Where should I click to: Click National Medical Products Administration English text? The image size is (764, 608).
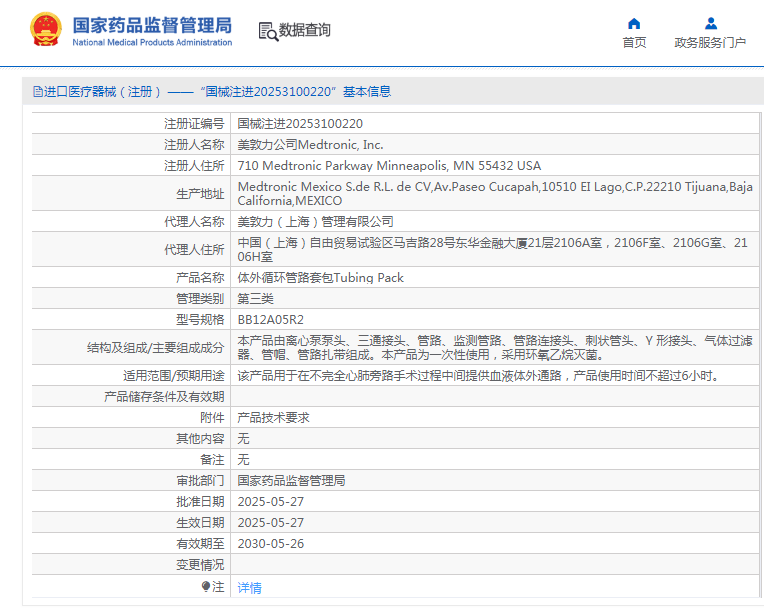point(152,43)
